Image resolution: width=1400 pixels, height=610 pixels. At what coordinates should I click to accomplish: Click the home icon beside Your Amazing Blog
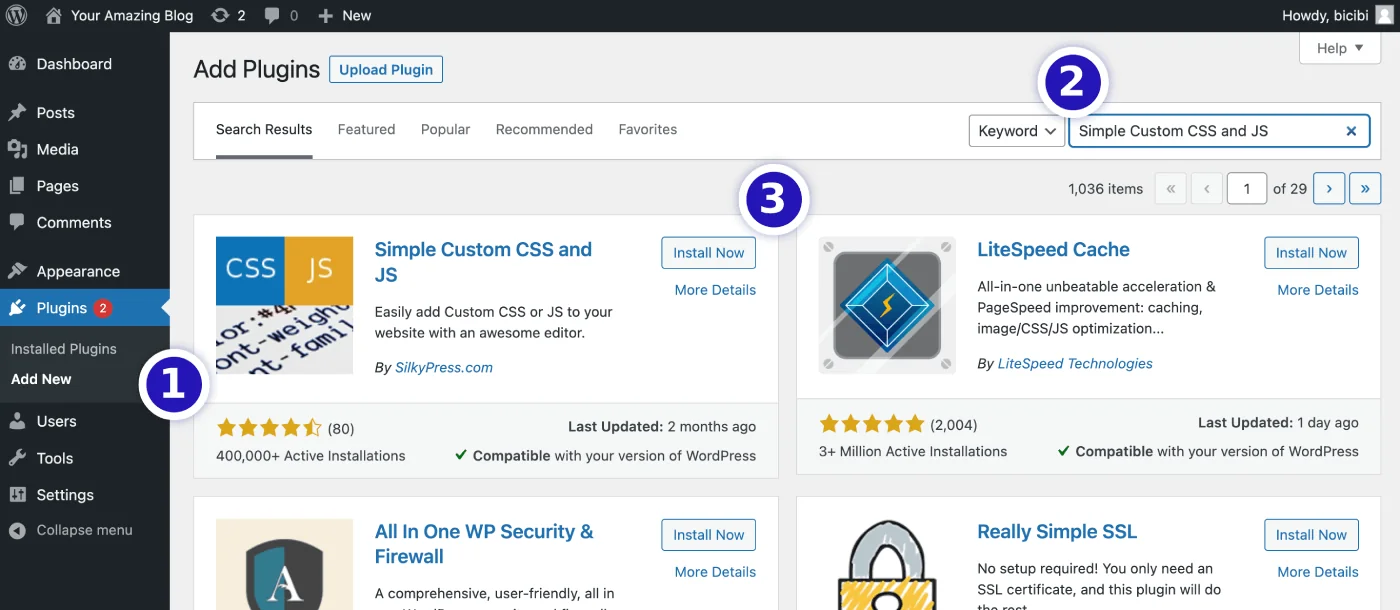[54, 15]
